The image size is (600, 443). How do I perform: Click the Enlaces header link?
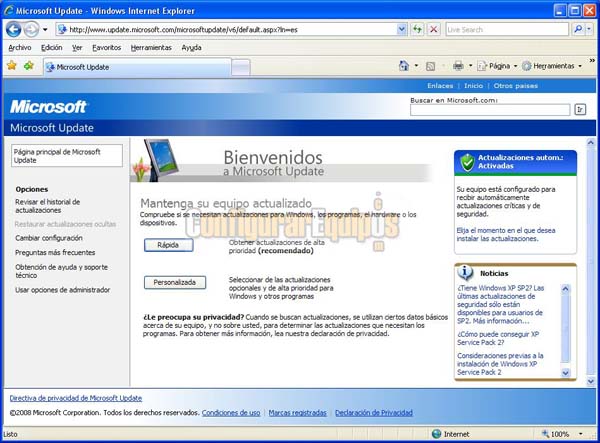pos(440,86)
